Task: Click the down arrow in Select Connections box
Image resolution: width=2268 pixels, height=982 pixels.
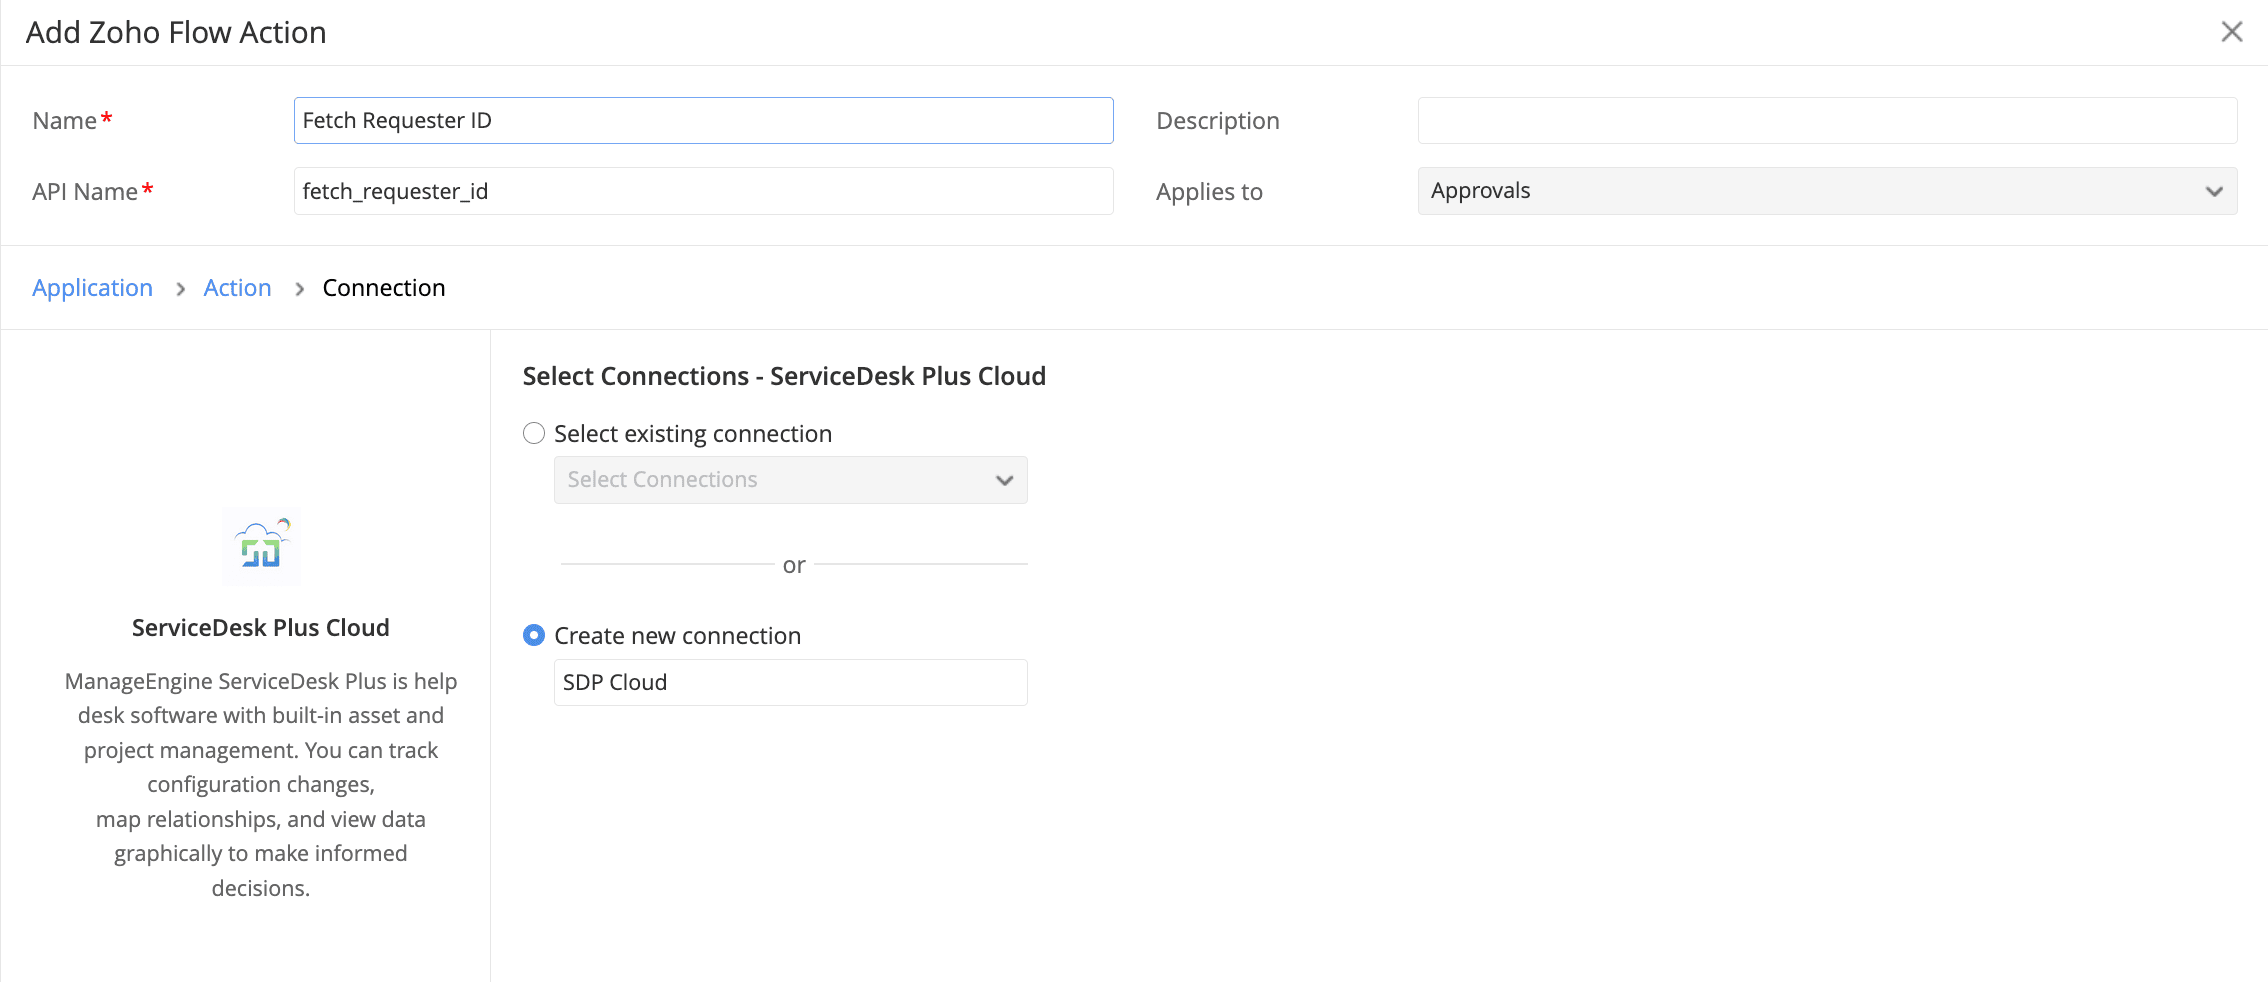Action: tap(1004, 480)
